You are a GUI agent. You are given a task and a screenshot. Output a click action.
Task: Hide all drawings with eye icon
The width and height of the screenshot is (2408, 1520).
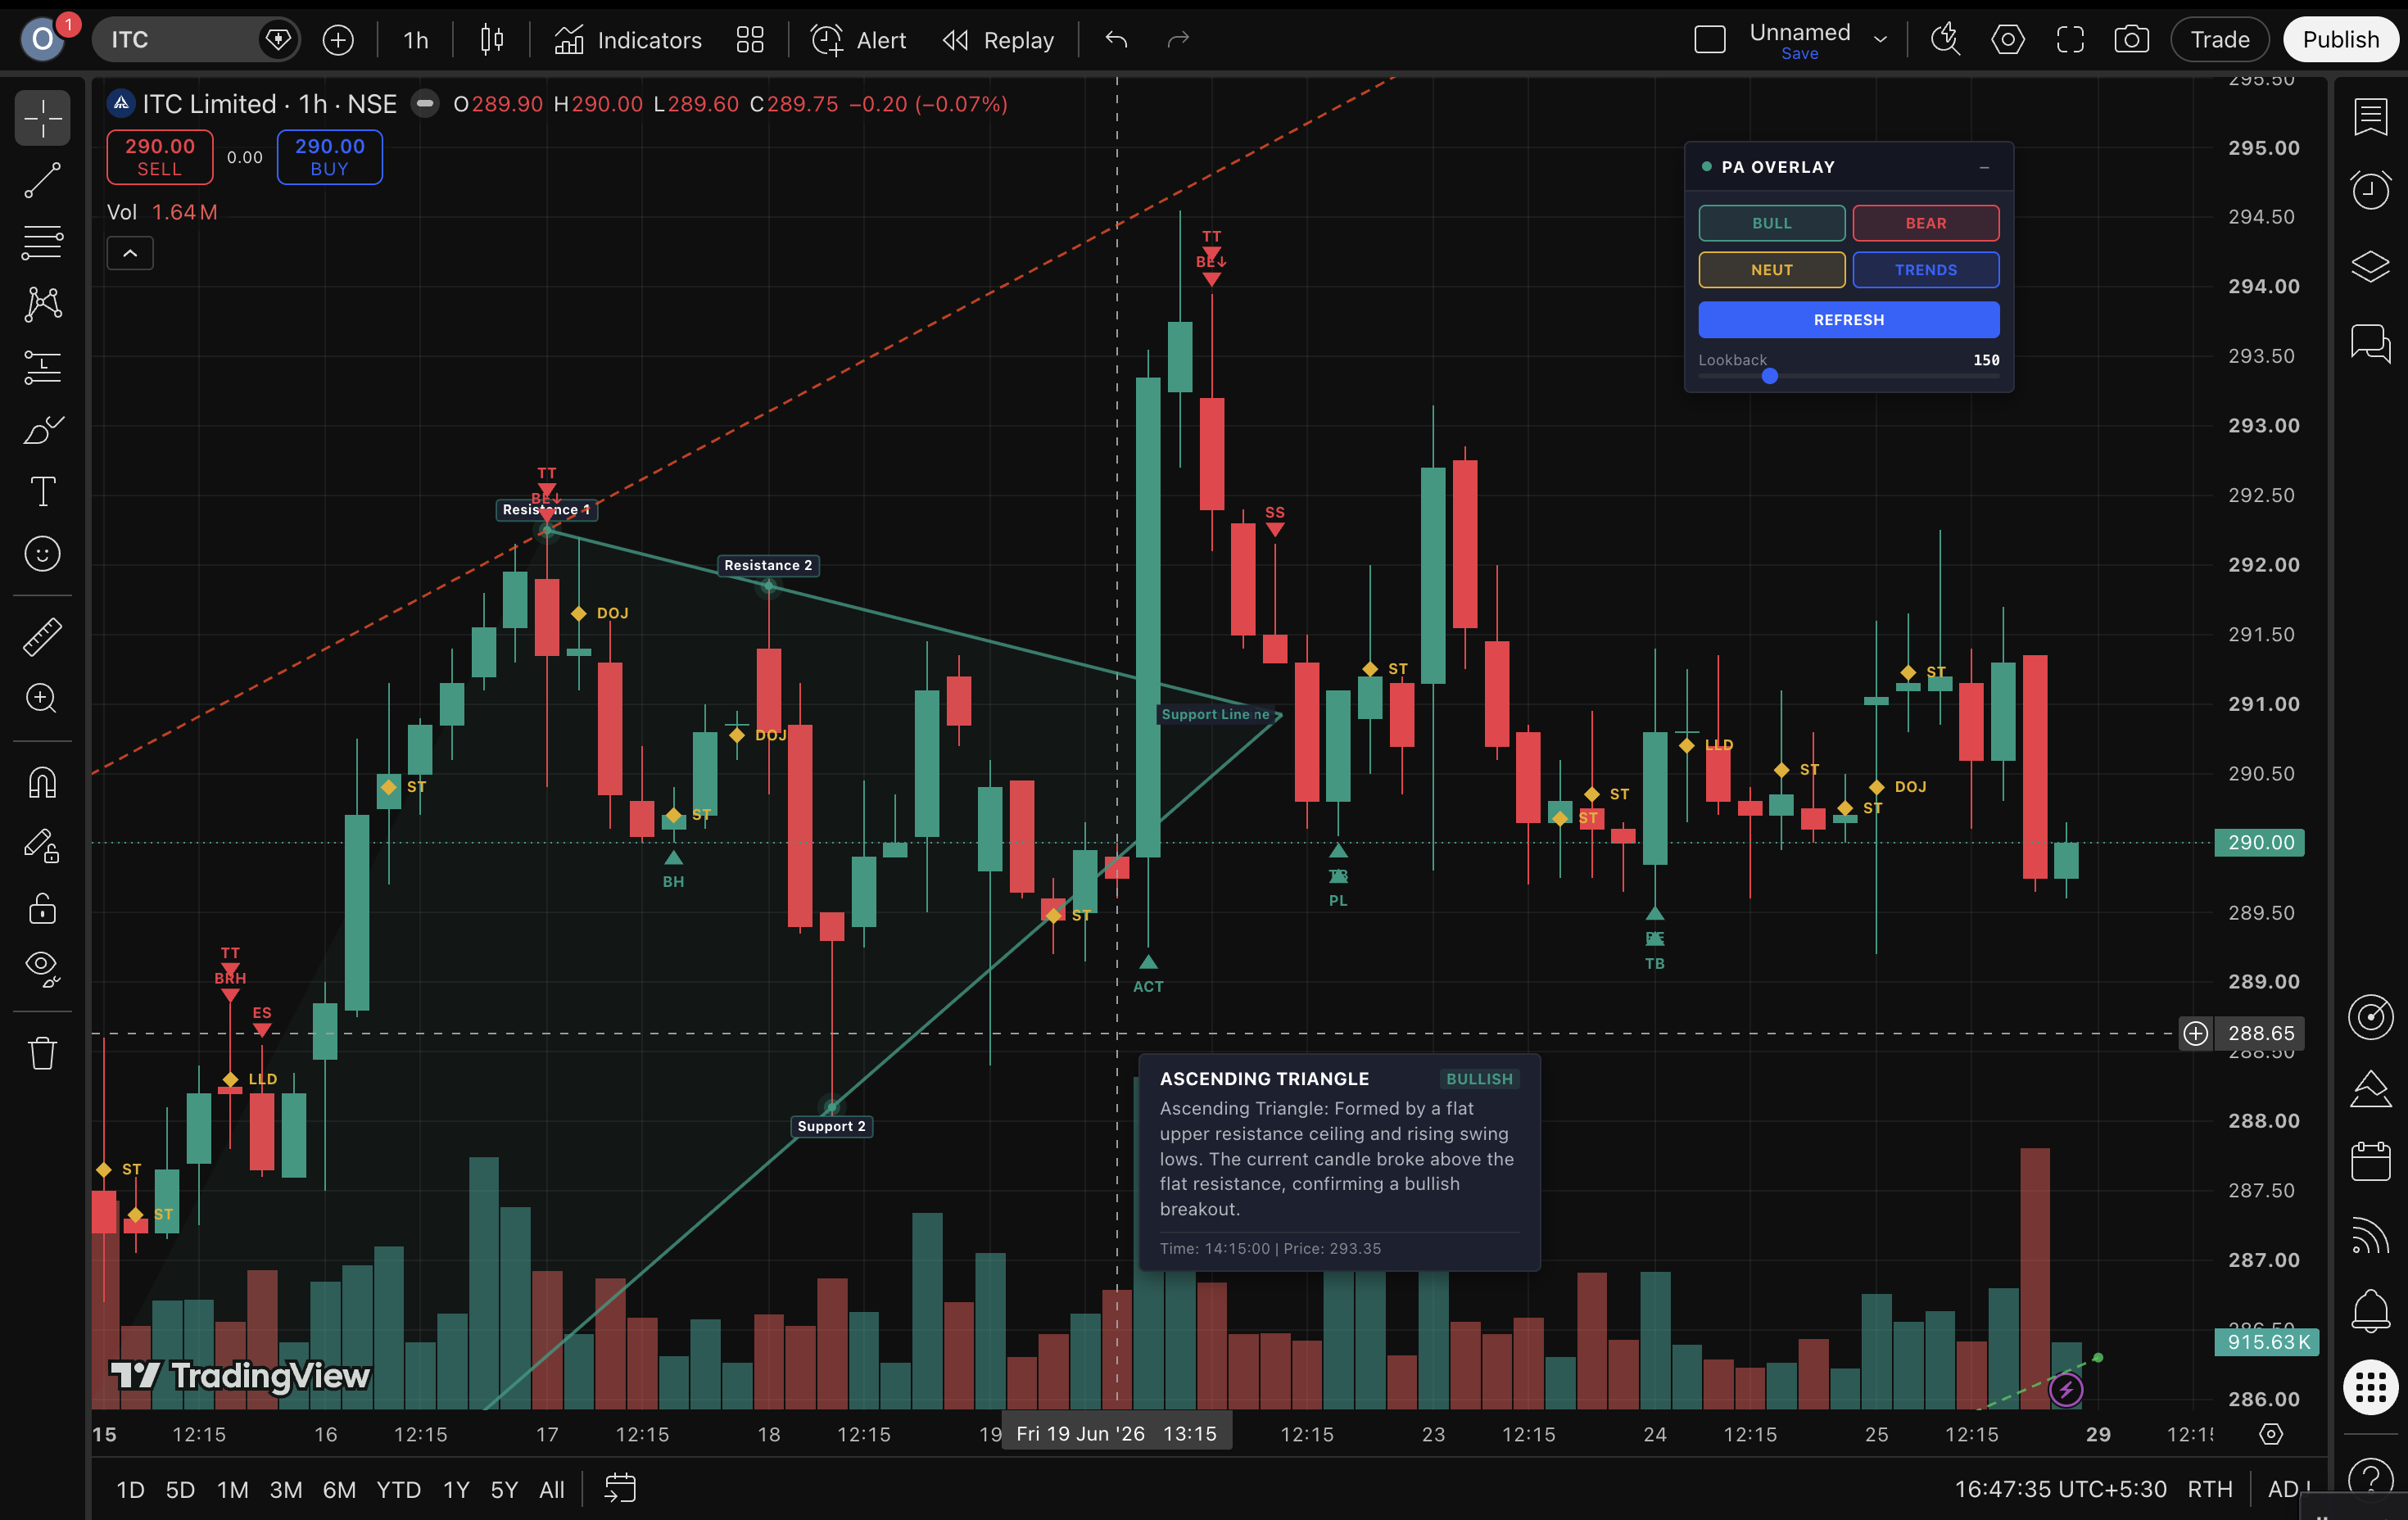tap(42, 969)
